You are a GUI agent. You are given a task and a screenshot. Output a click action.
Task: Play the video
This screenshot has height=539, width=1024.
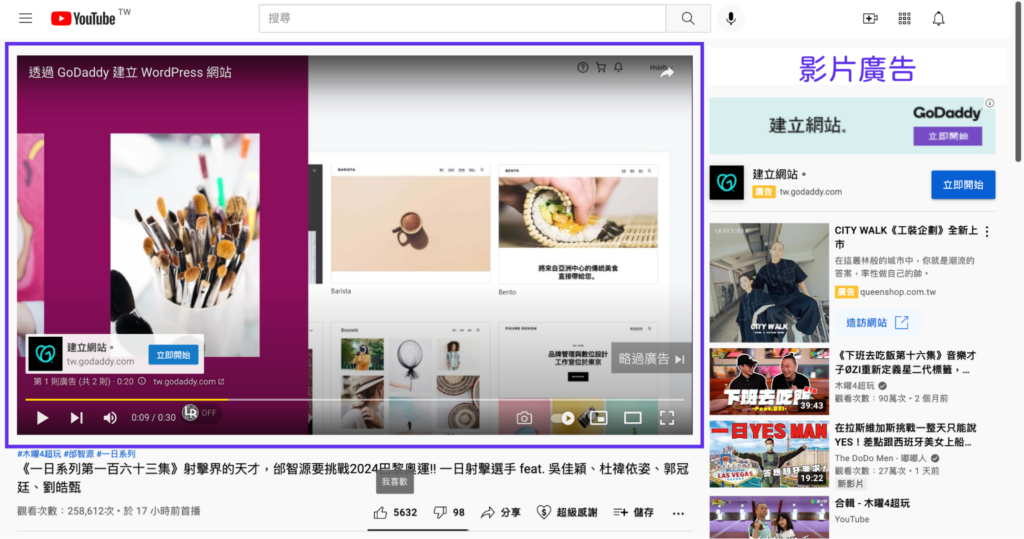point(42,417)
